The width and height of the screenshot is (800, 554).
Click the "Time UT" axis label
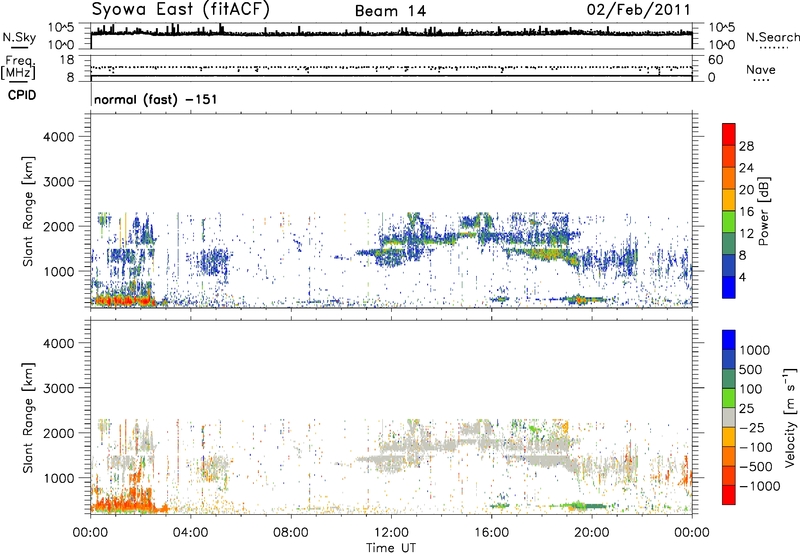(391, 548)
